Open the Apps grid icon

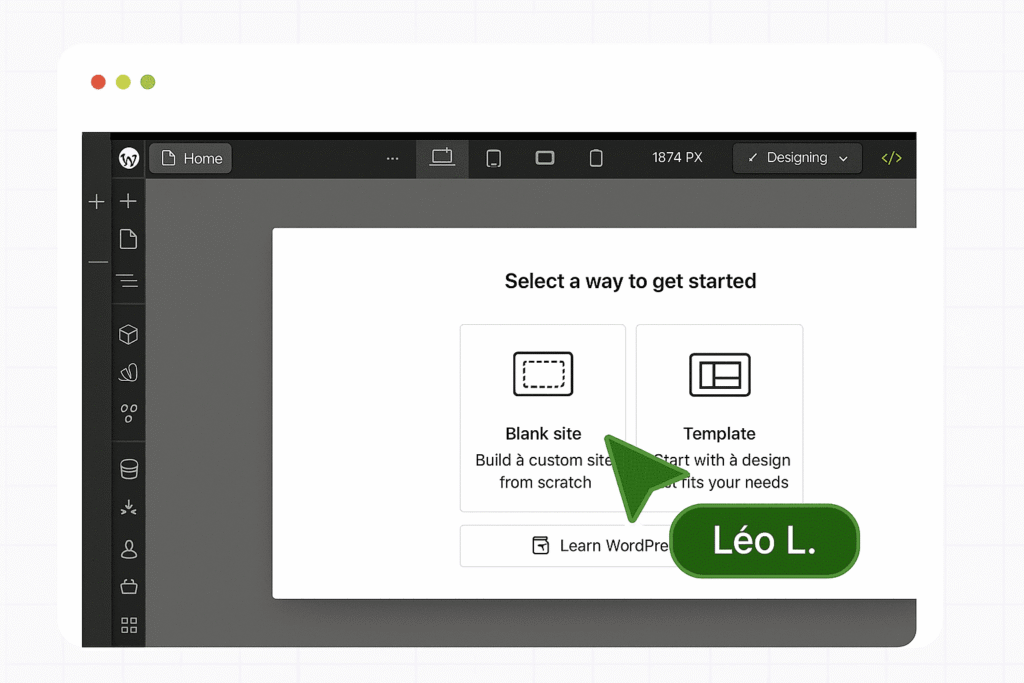tap(128, 625)
